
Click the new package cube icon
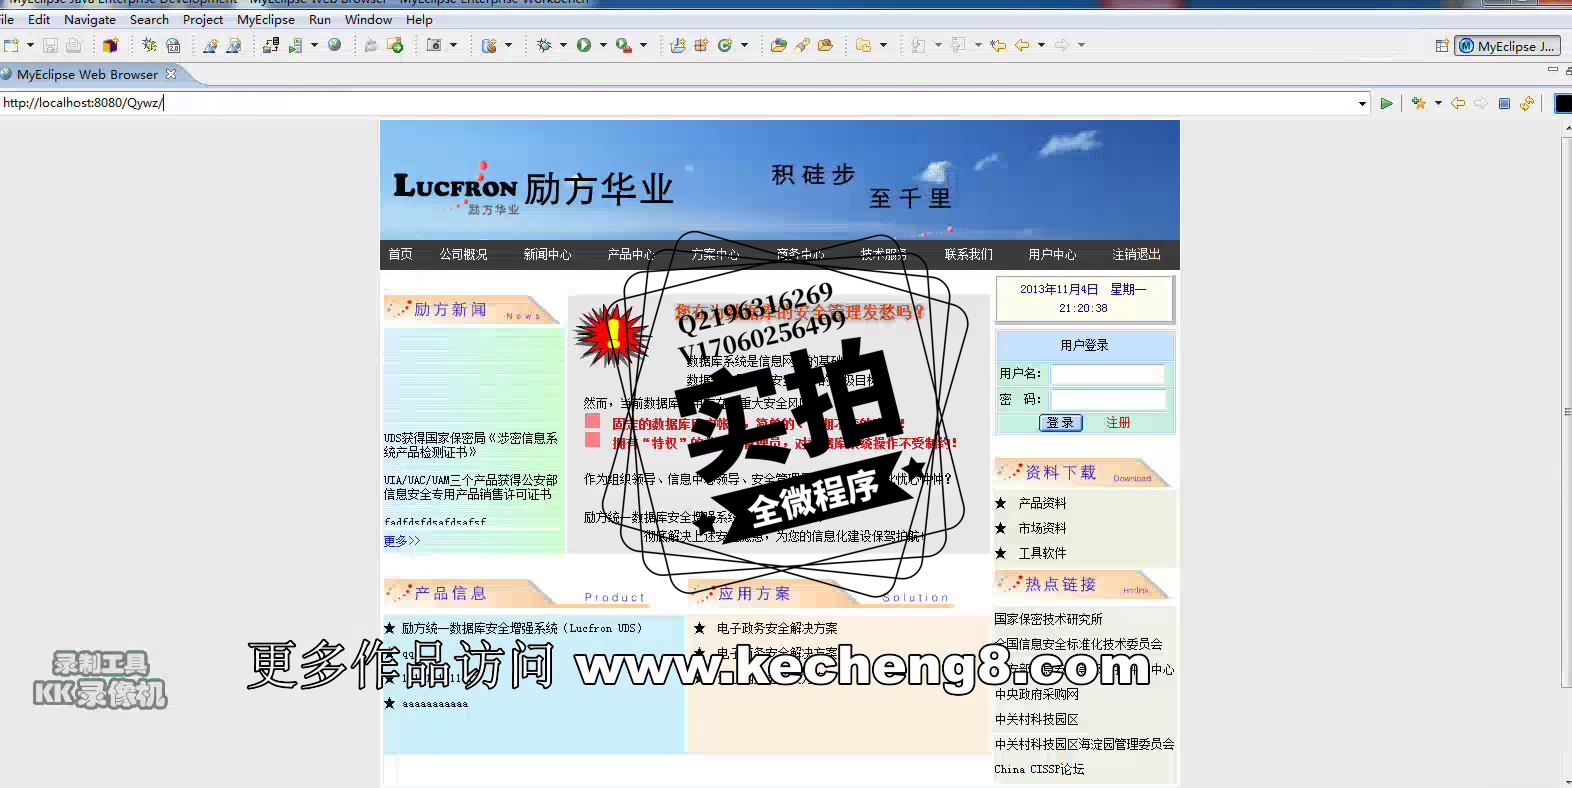(111, 45)
